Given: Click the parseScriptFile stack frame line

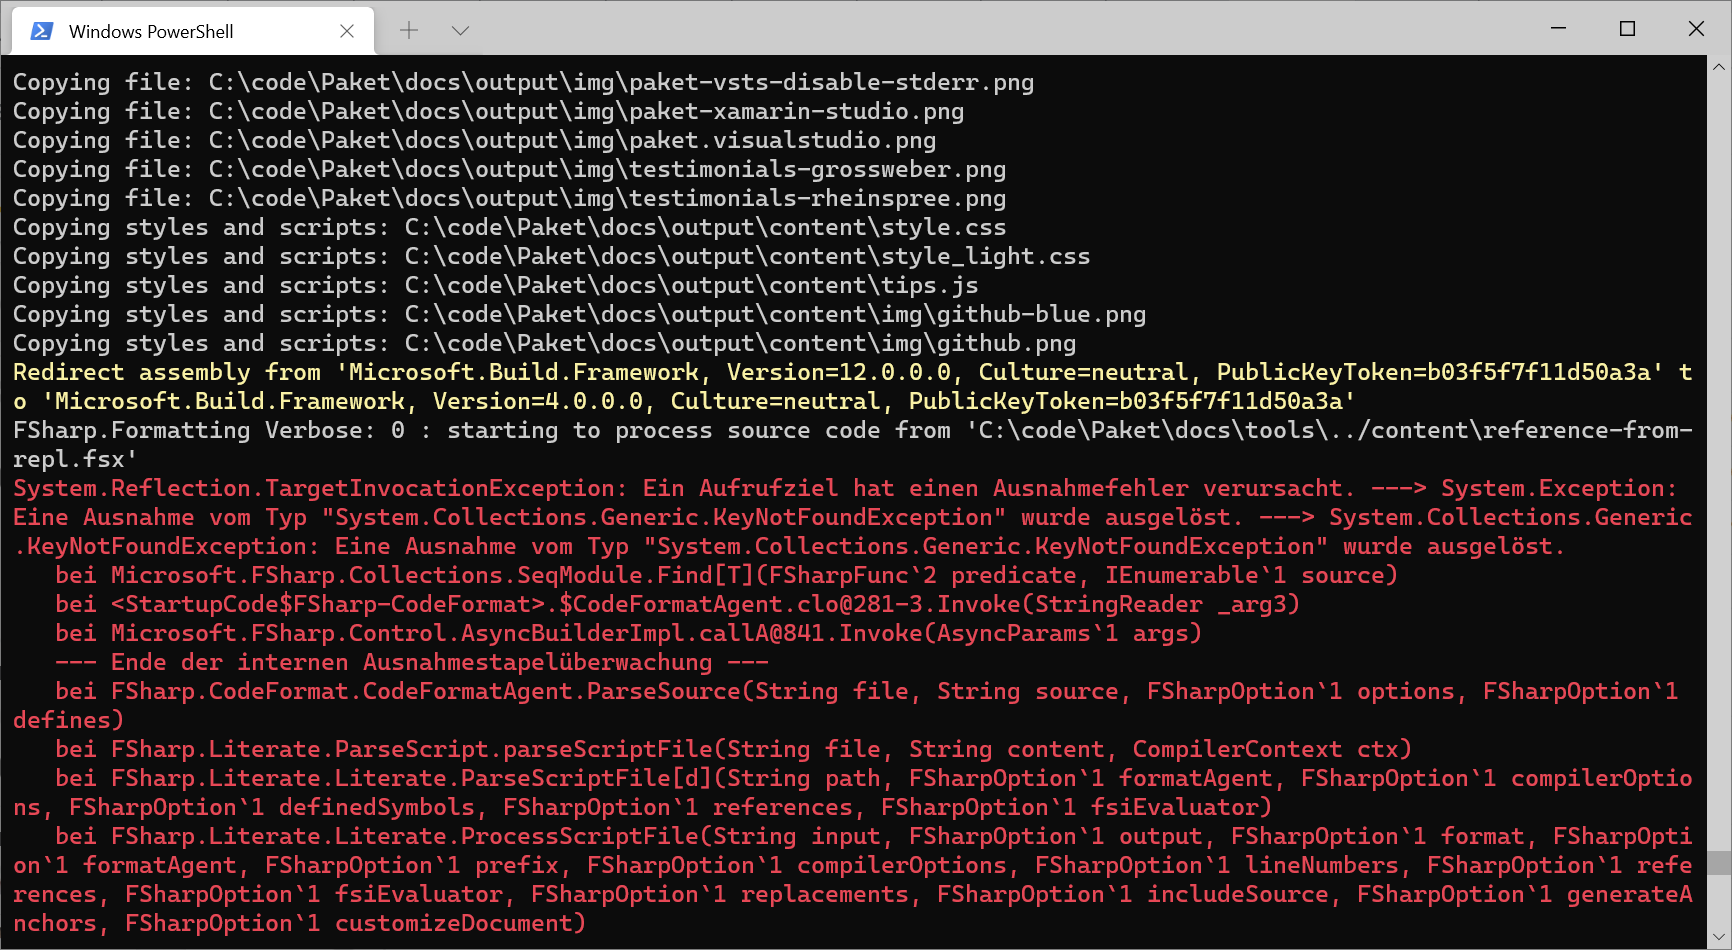Looking at the screenshot, I should pyautogui.click(x=700, y=748).
